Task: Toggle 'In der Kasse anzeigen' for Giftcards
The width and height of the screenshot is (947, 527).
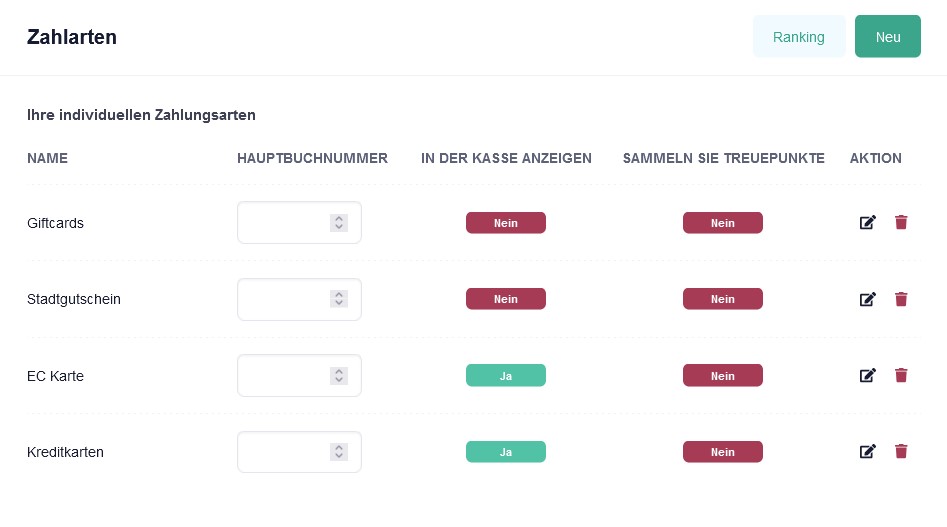Action: click(x=506, y=223)
